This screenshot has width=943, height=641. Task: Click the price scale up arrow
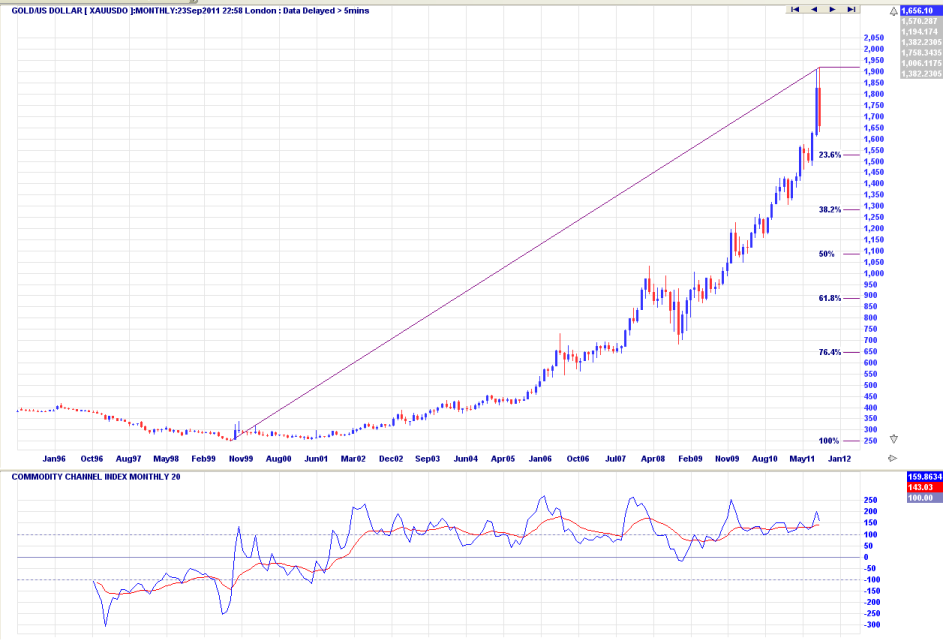[894, 11]
